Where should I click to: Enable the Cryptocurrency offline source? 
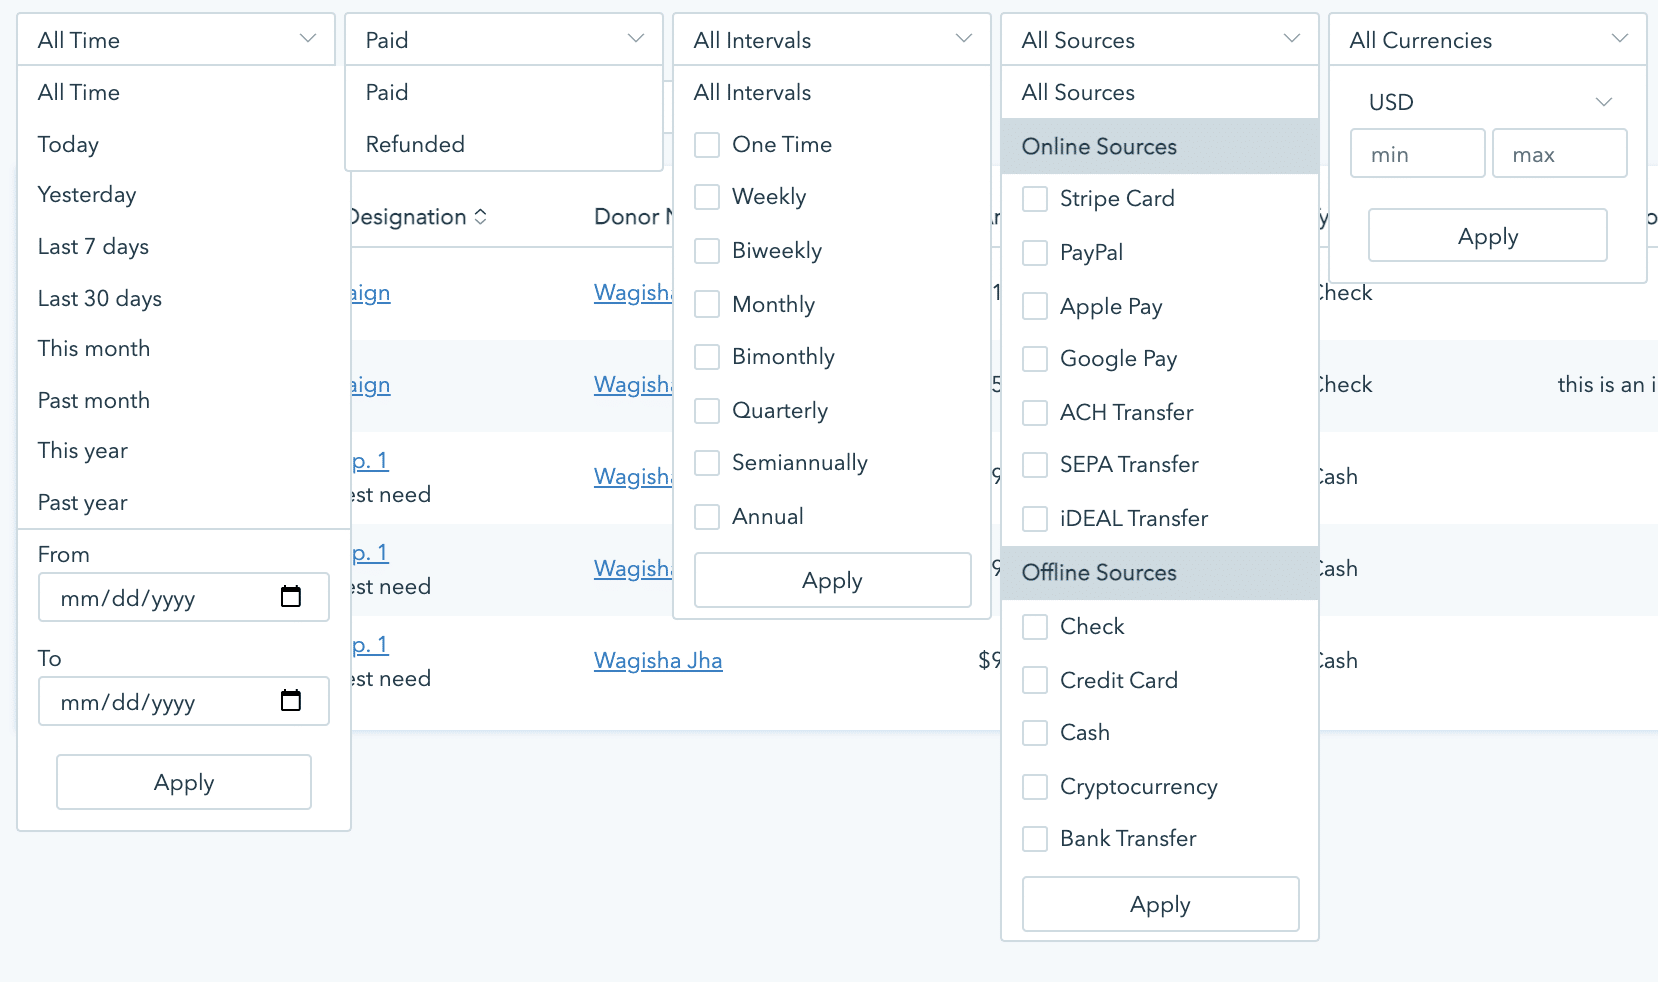(1035, 787)
